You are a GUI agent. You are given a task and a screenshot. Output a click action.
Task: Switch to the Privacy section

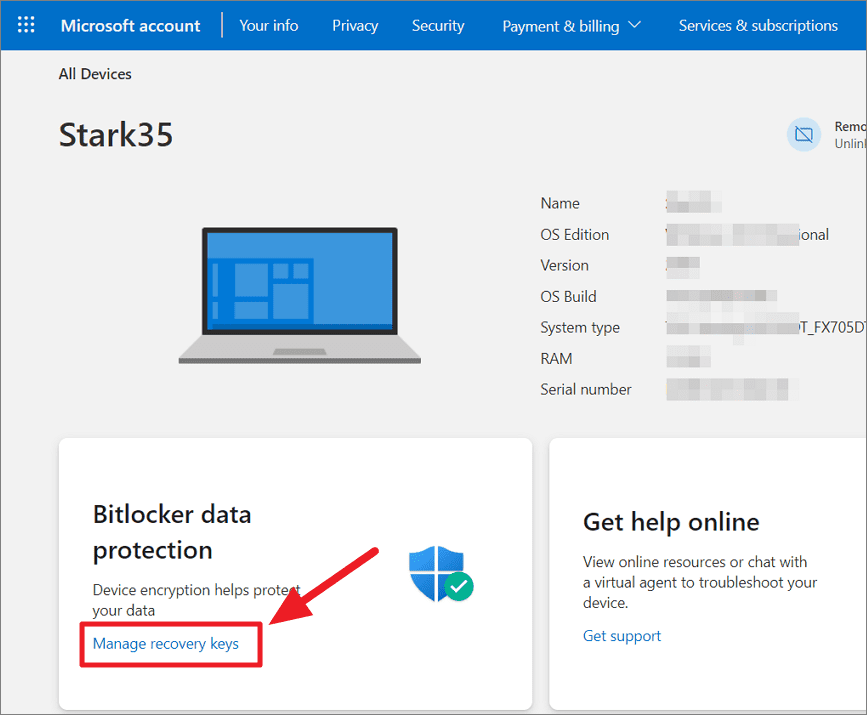(x=355, y=26)
